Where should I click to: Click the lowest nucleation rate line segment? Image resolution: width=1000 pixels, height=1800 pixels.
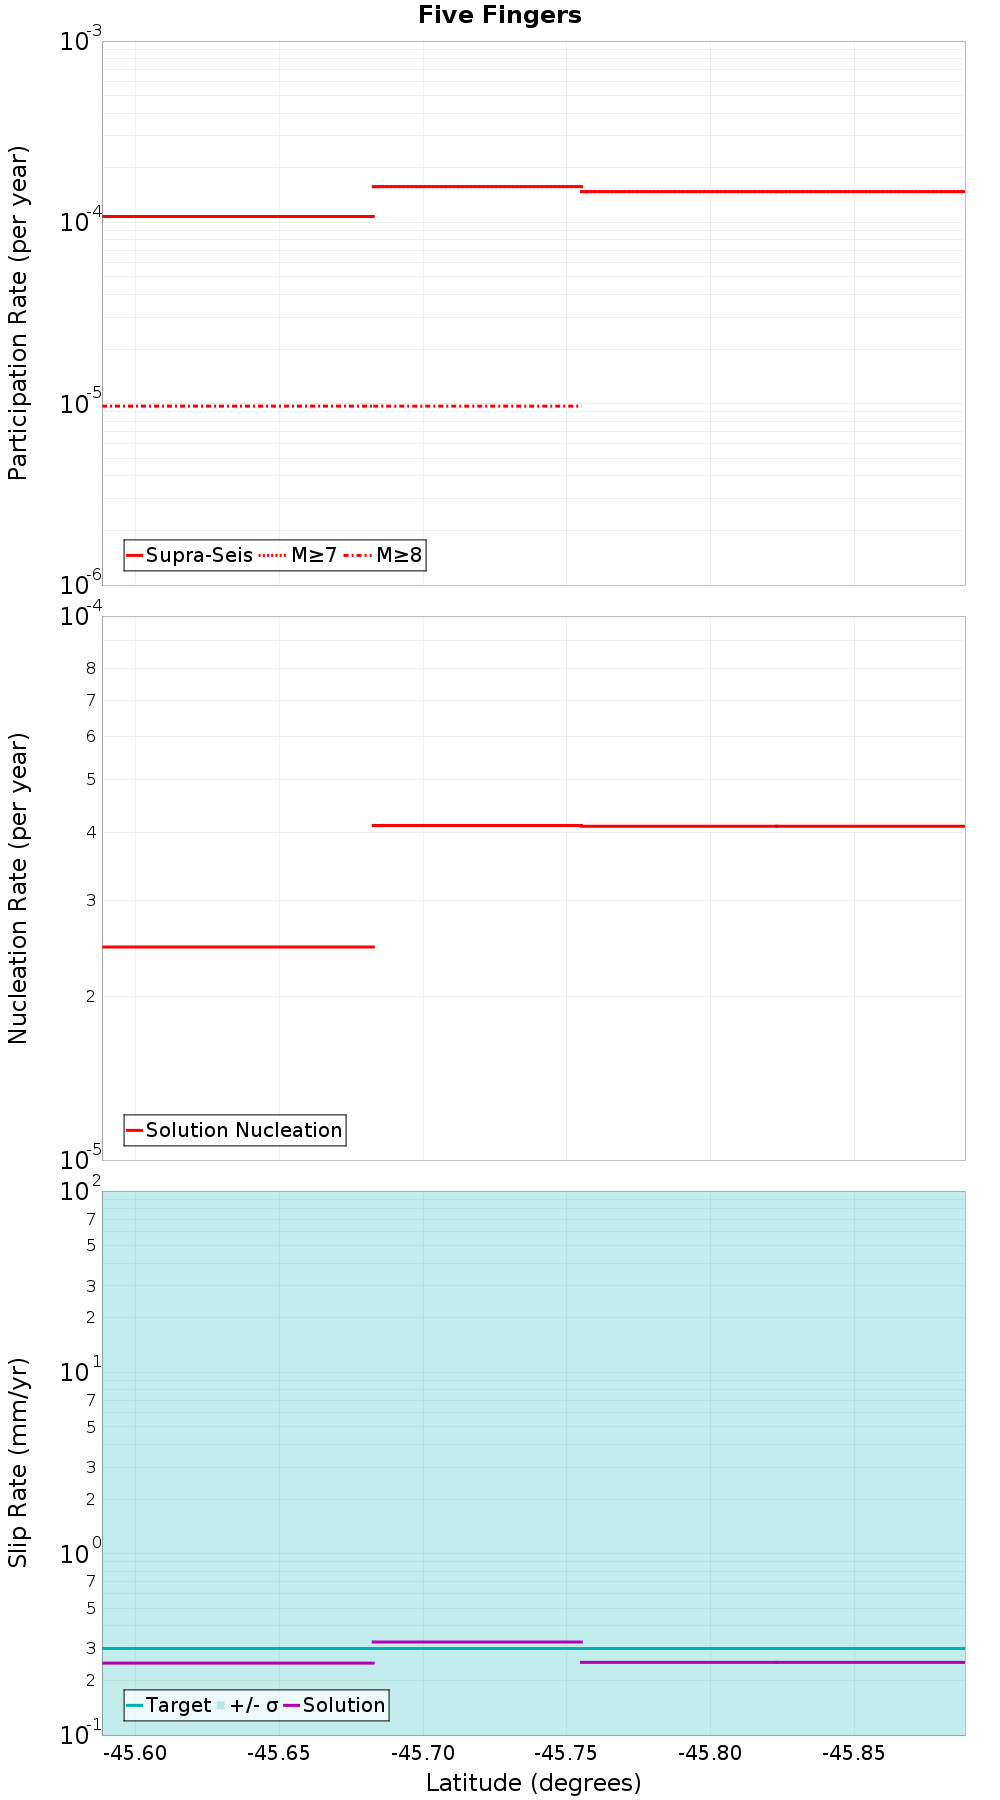pyautogui.click(x=238, y=946)
